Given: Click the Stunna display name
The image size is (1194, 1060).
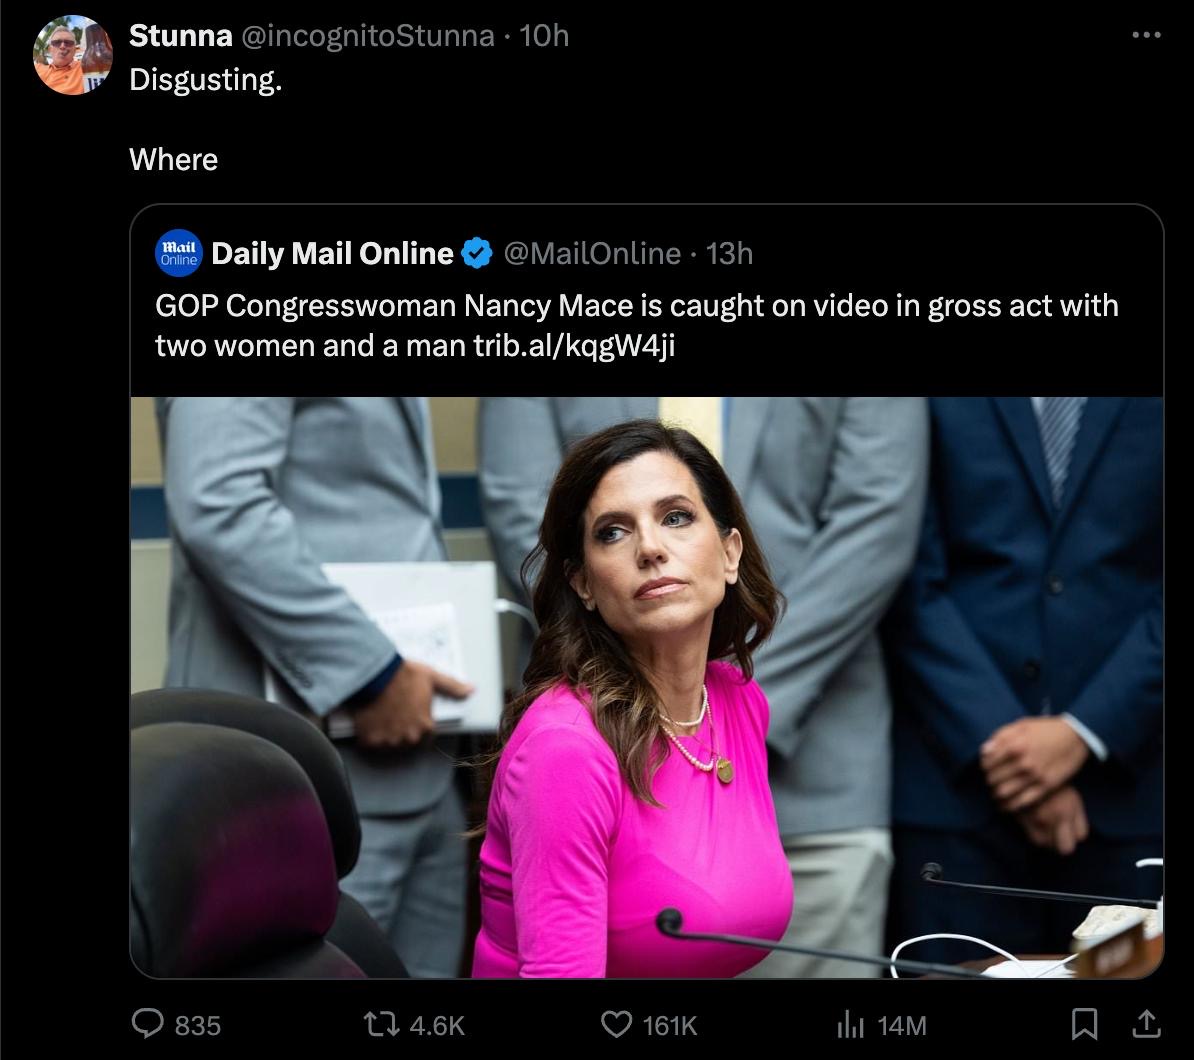Looking at the screenshot, I should point(180,36).
